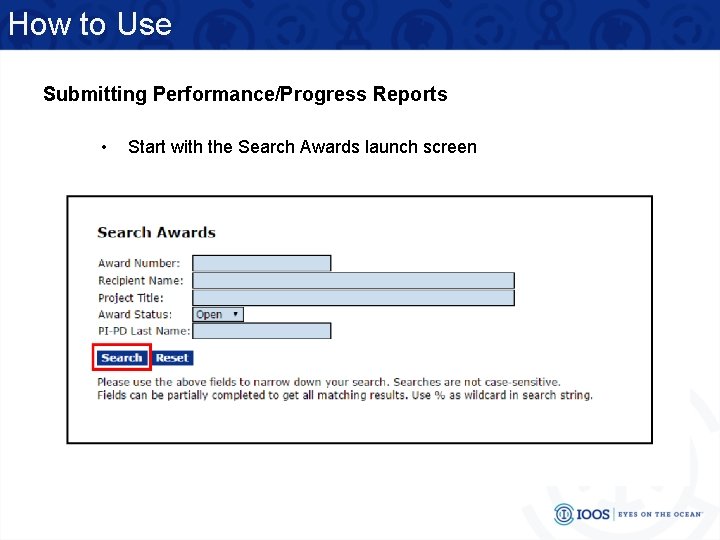This screenshot has width=720, height=540.
Task: Click the 'Project Title:' label
Action: (x=131, y=298)
